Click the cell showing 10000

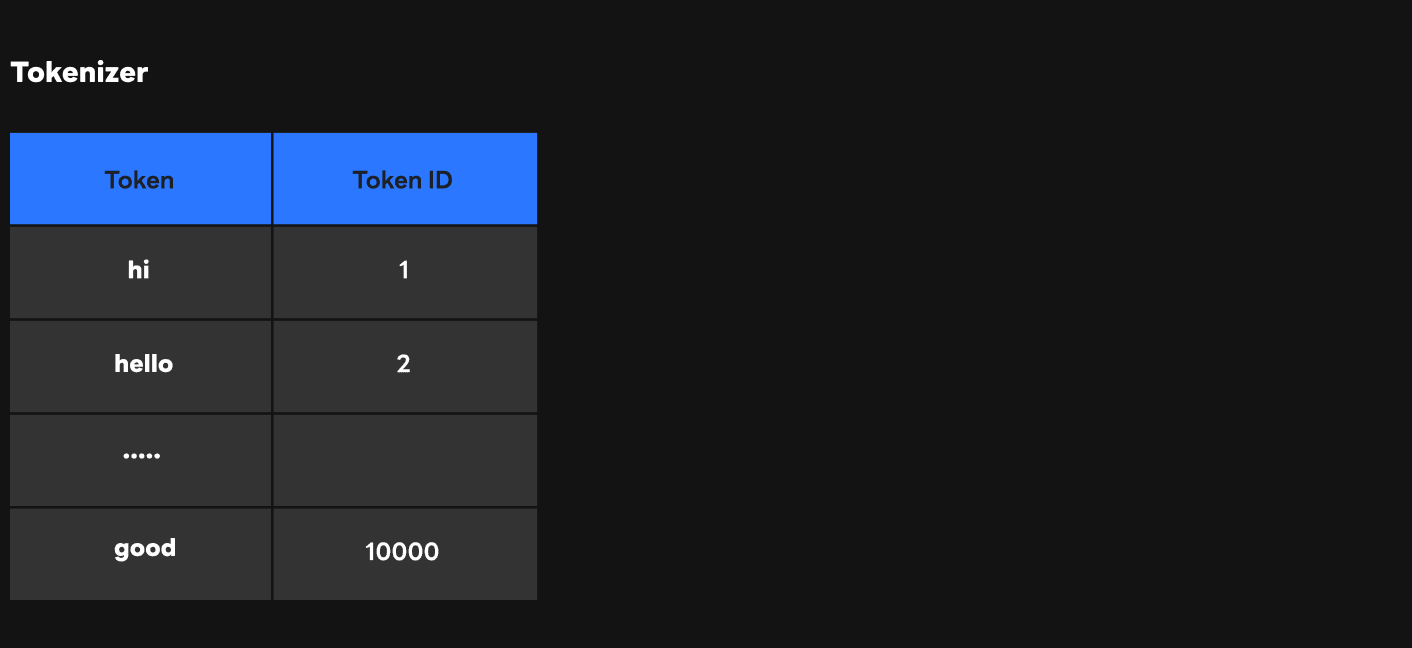click(x=405, y=554)
